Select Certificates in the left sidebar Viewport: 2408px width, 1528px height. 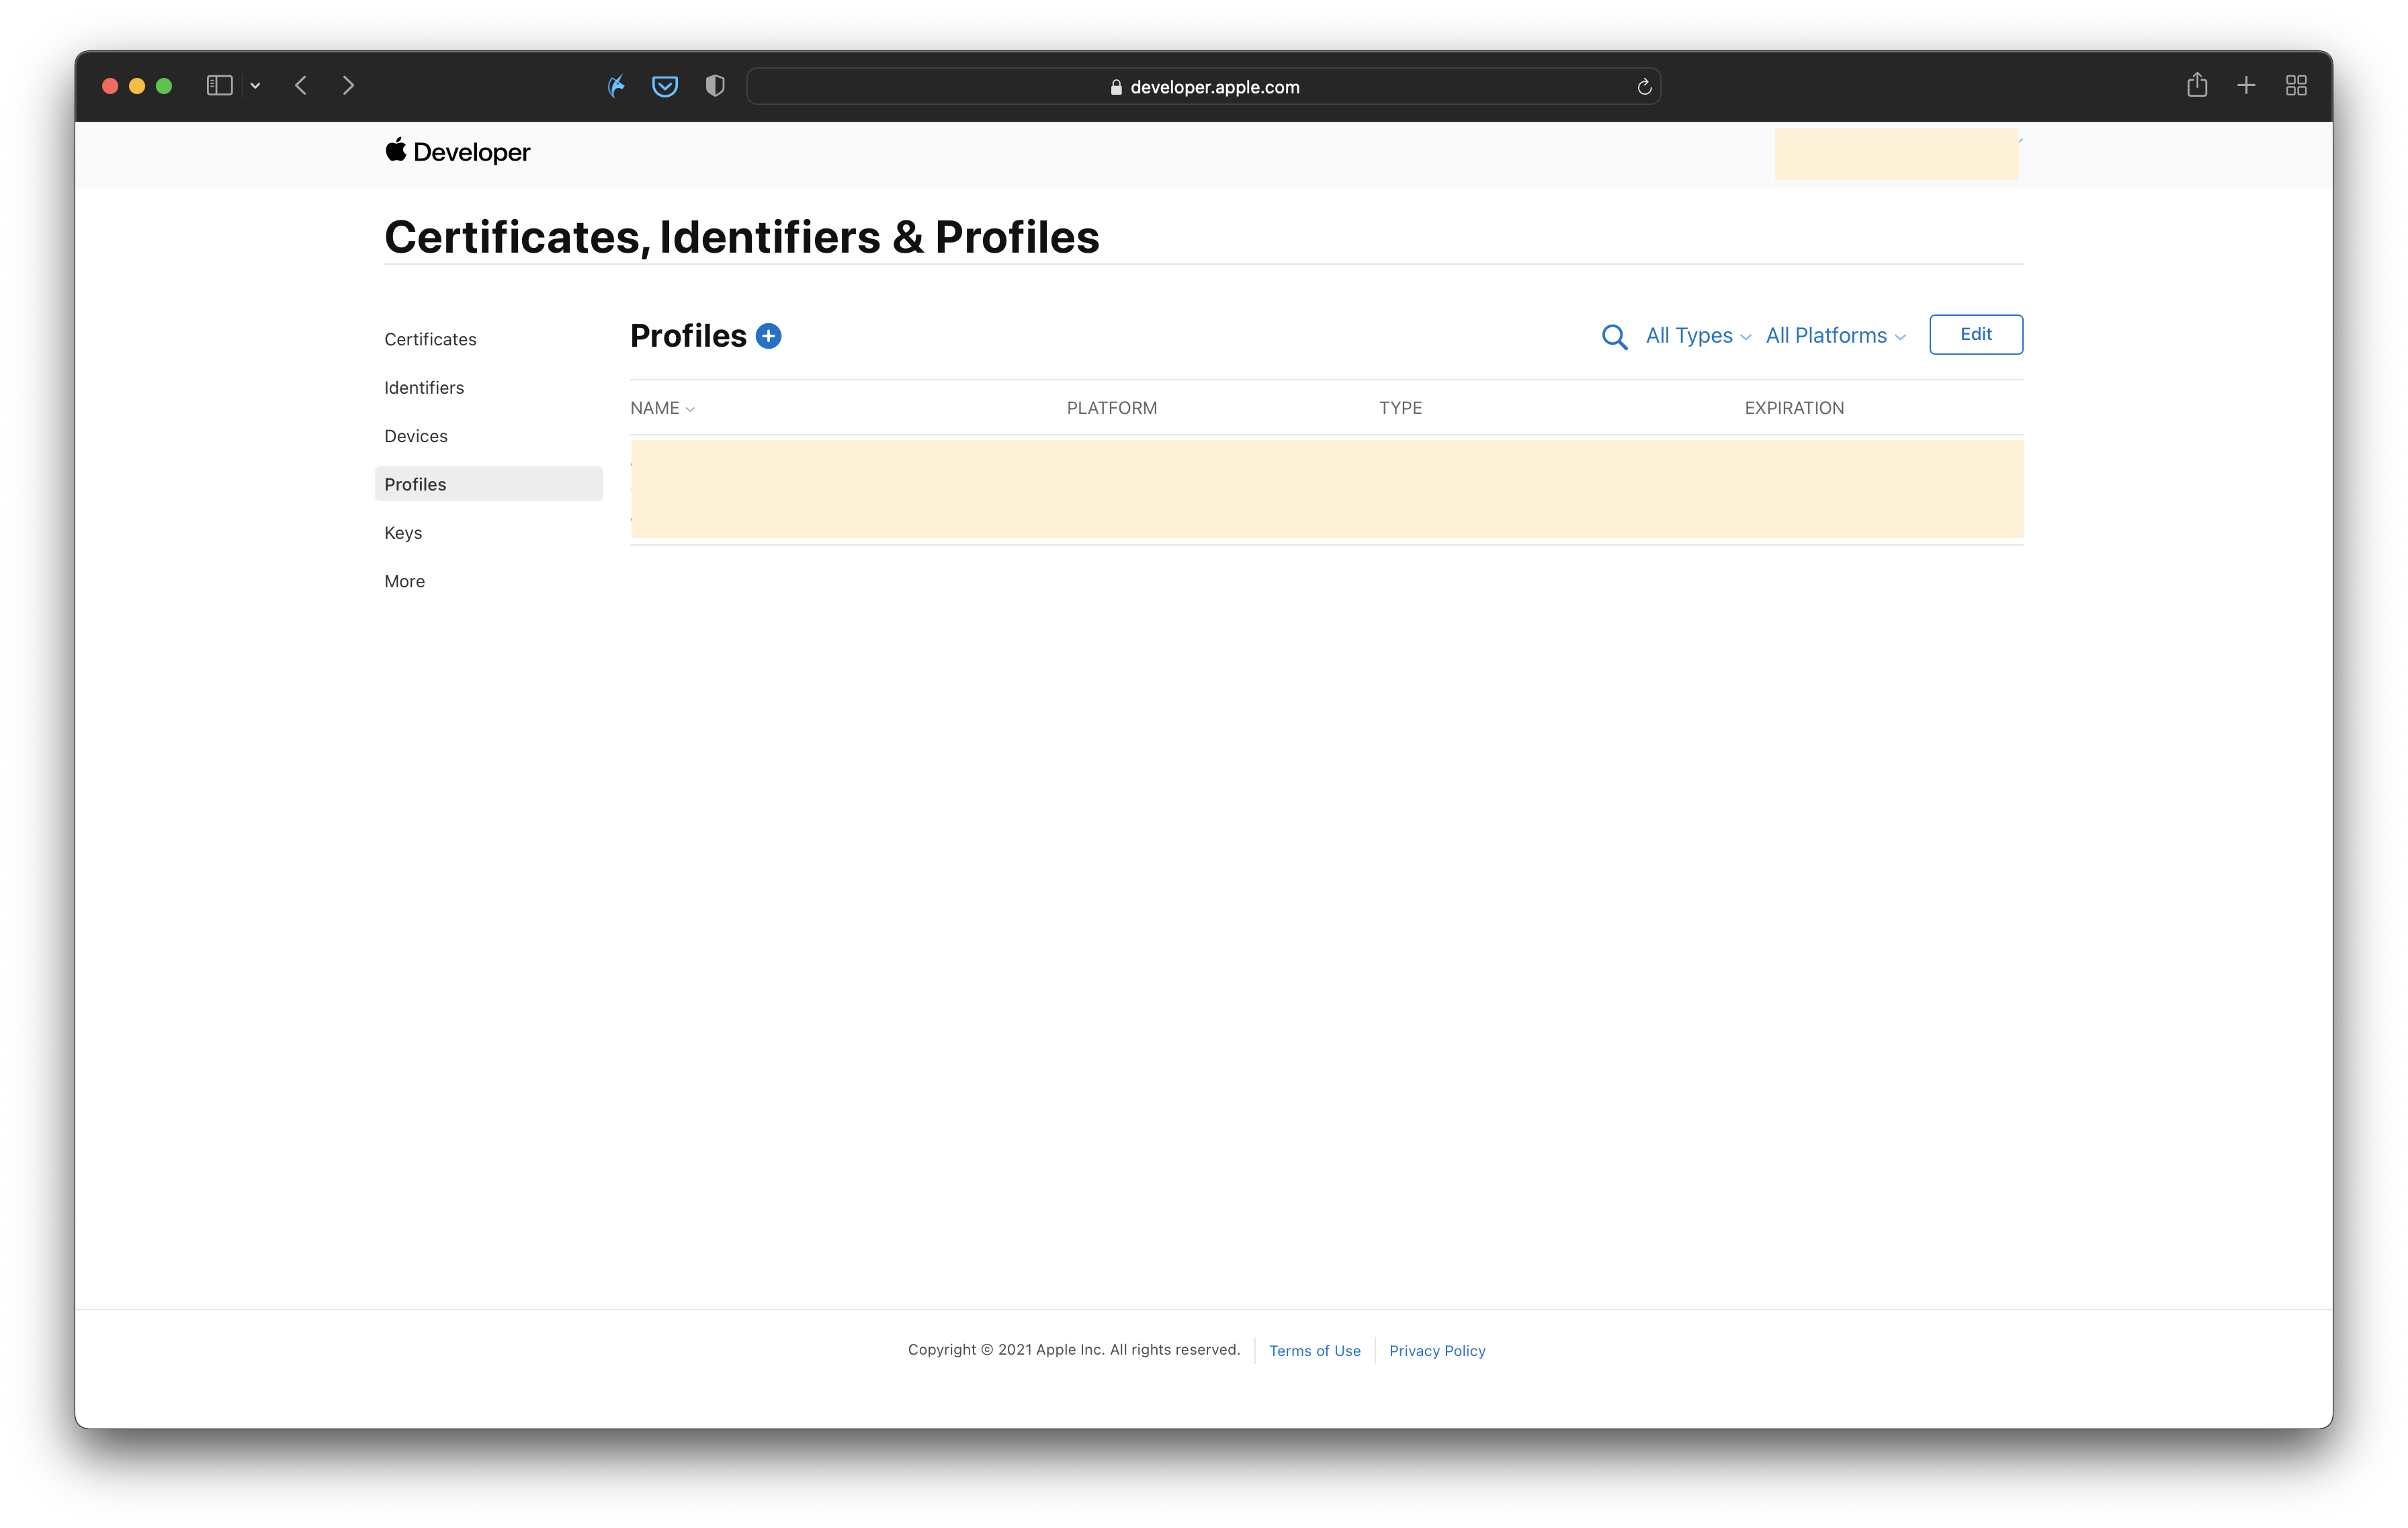point(430,339)
